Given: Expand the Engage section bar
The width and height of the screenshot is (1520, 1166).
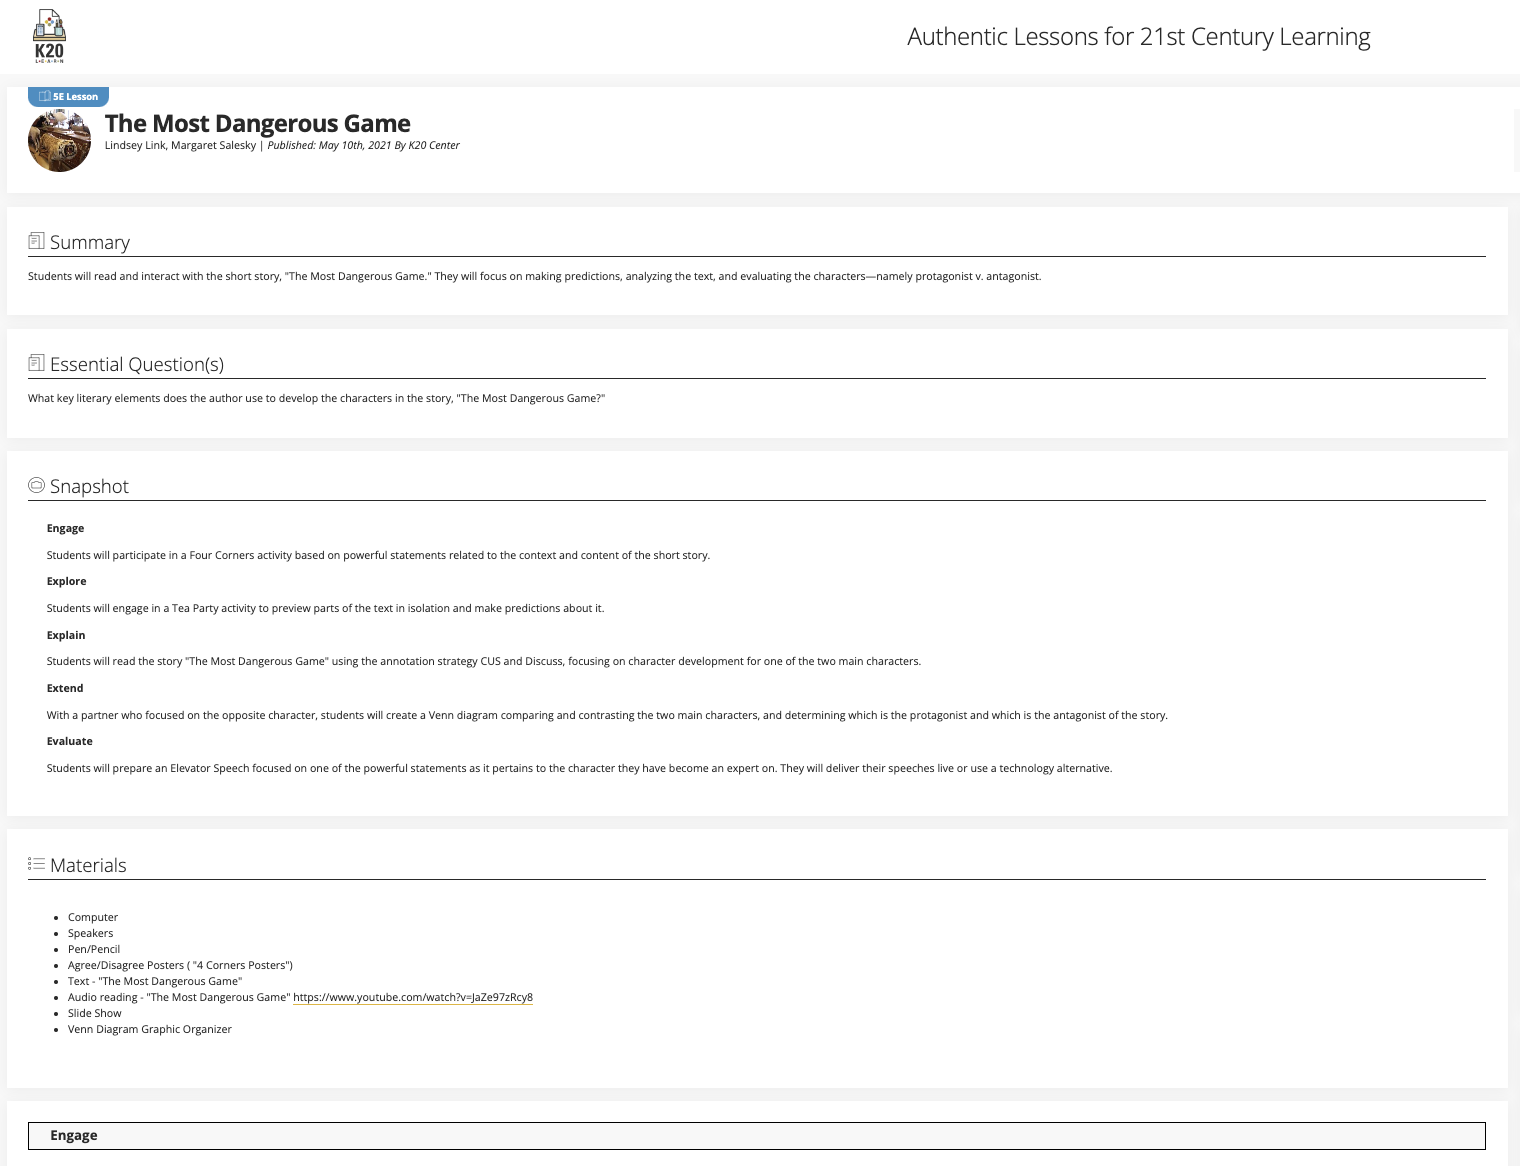Looking at the screenshot, I should point(756,1135).
